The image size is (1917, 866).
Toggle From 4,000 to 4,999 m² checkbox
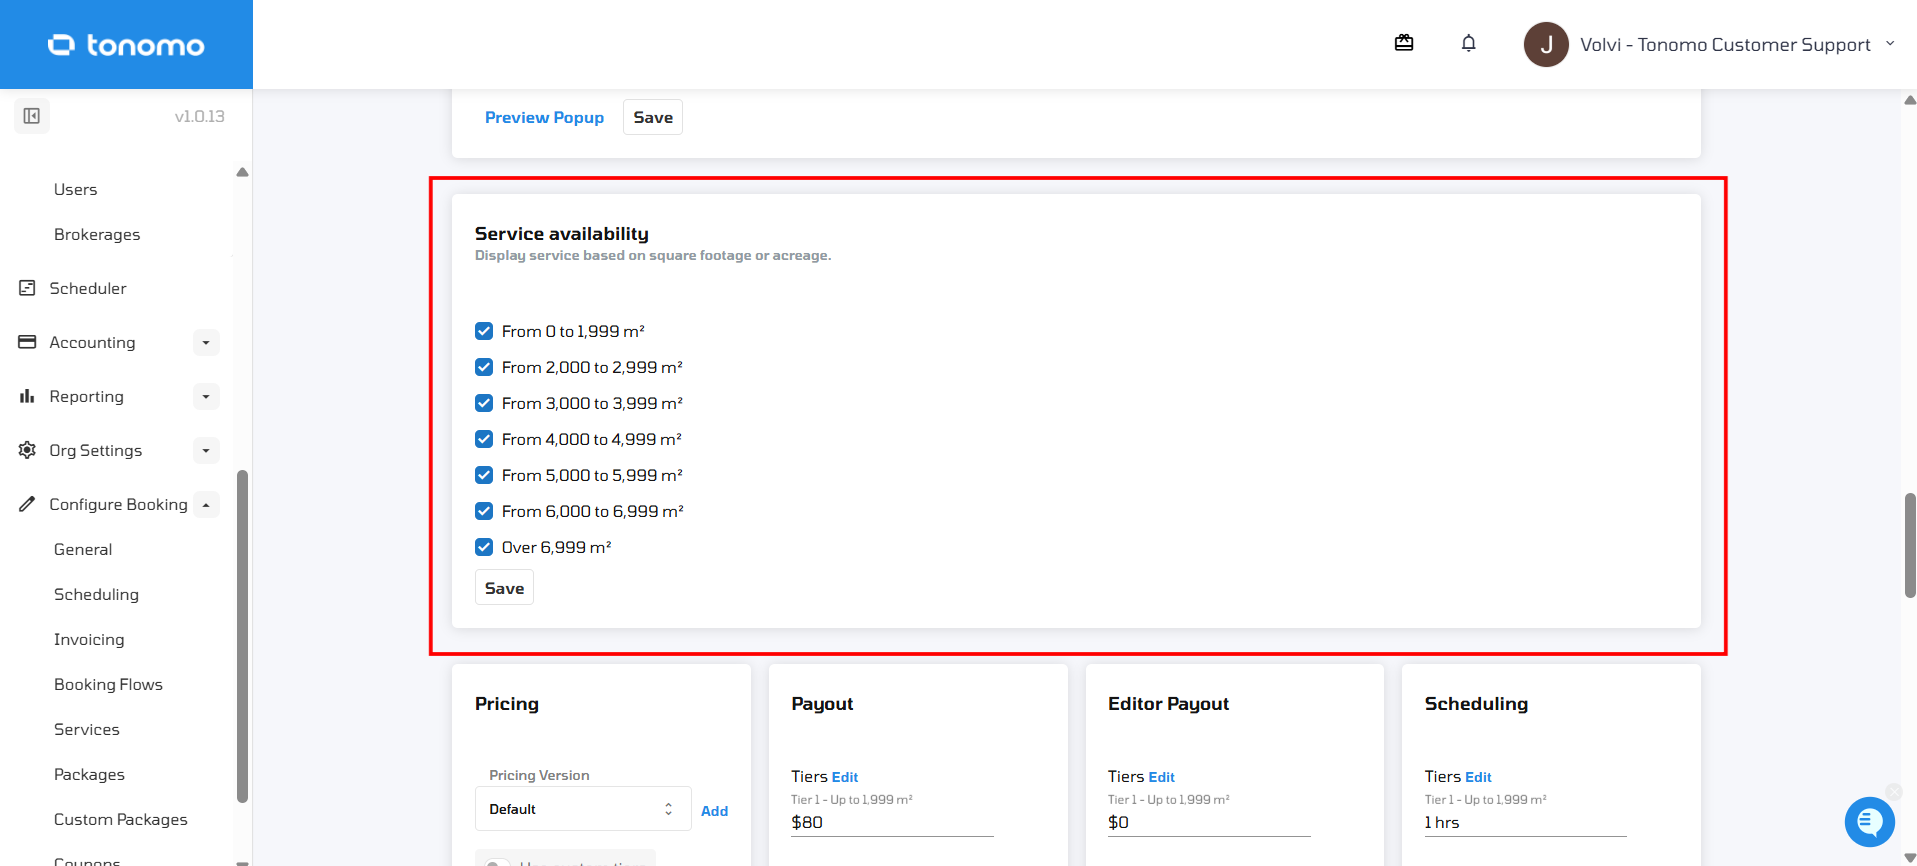[x=484, y=439]
